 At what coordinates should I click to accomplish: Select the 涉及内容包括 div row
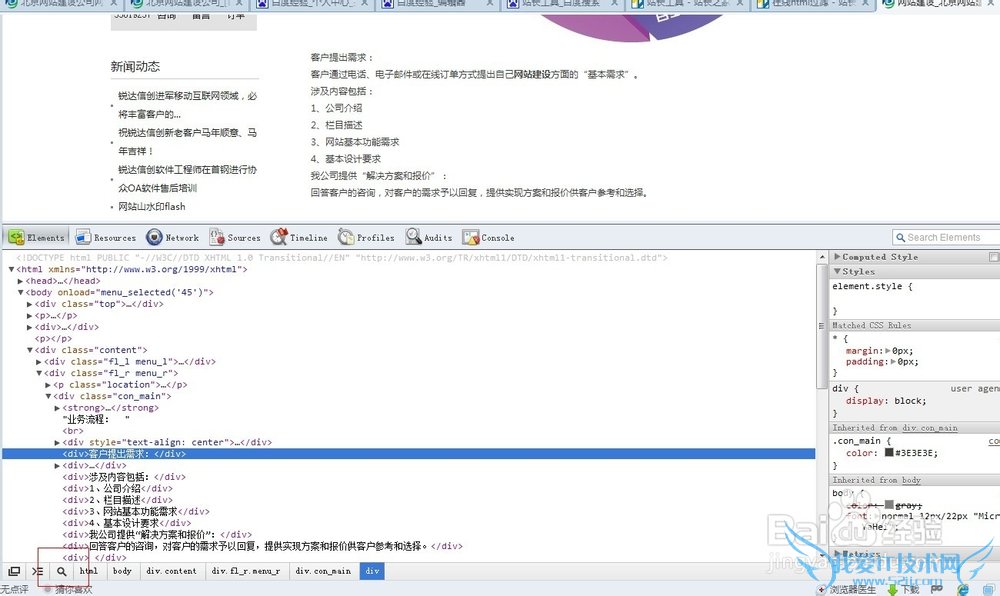click(124, 477)
